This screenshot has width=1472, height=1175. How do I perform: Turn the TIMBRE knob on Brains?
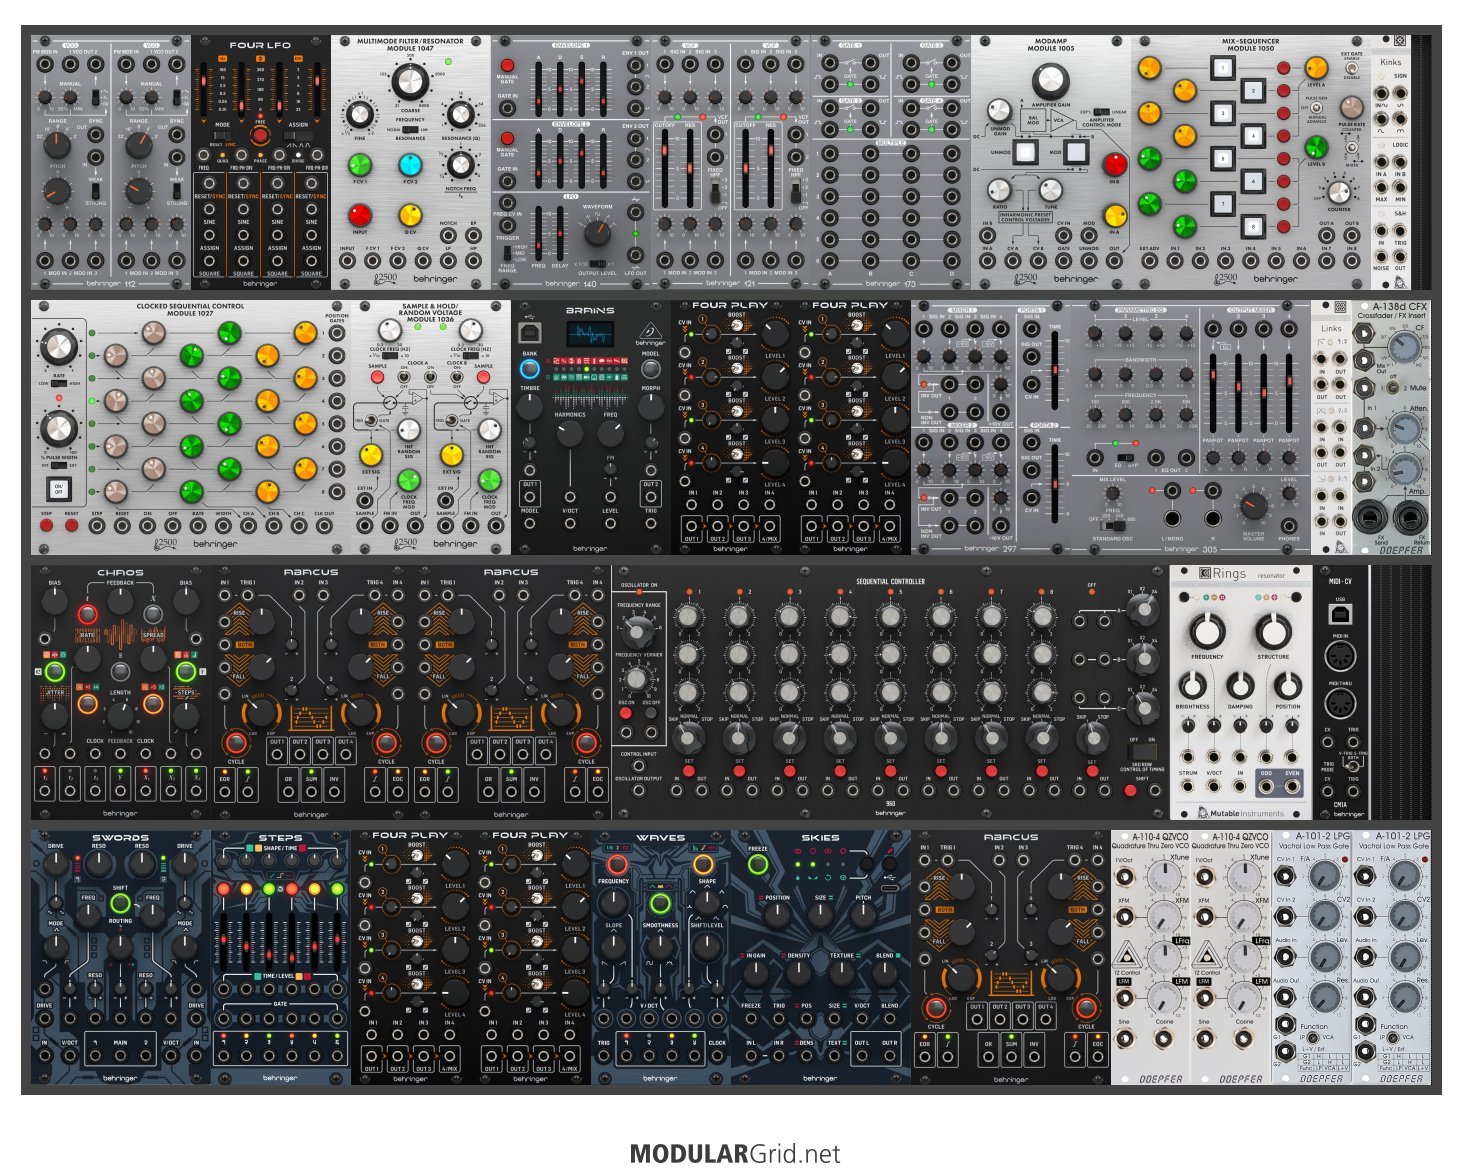pyautogui.click(x=530, y=406)
